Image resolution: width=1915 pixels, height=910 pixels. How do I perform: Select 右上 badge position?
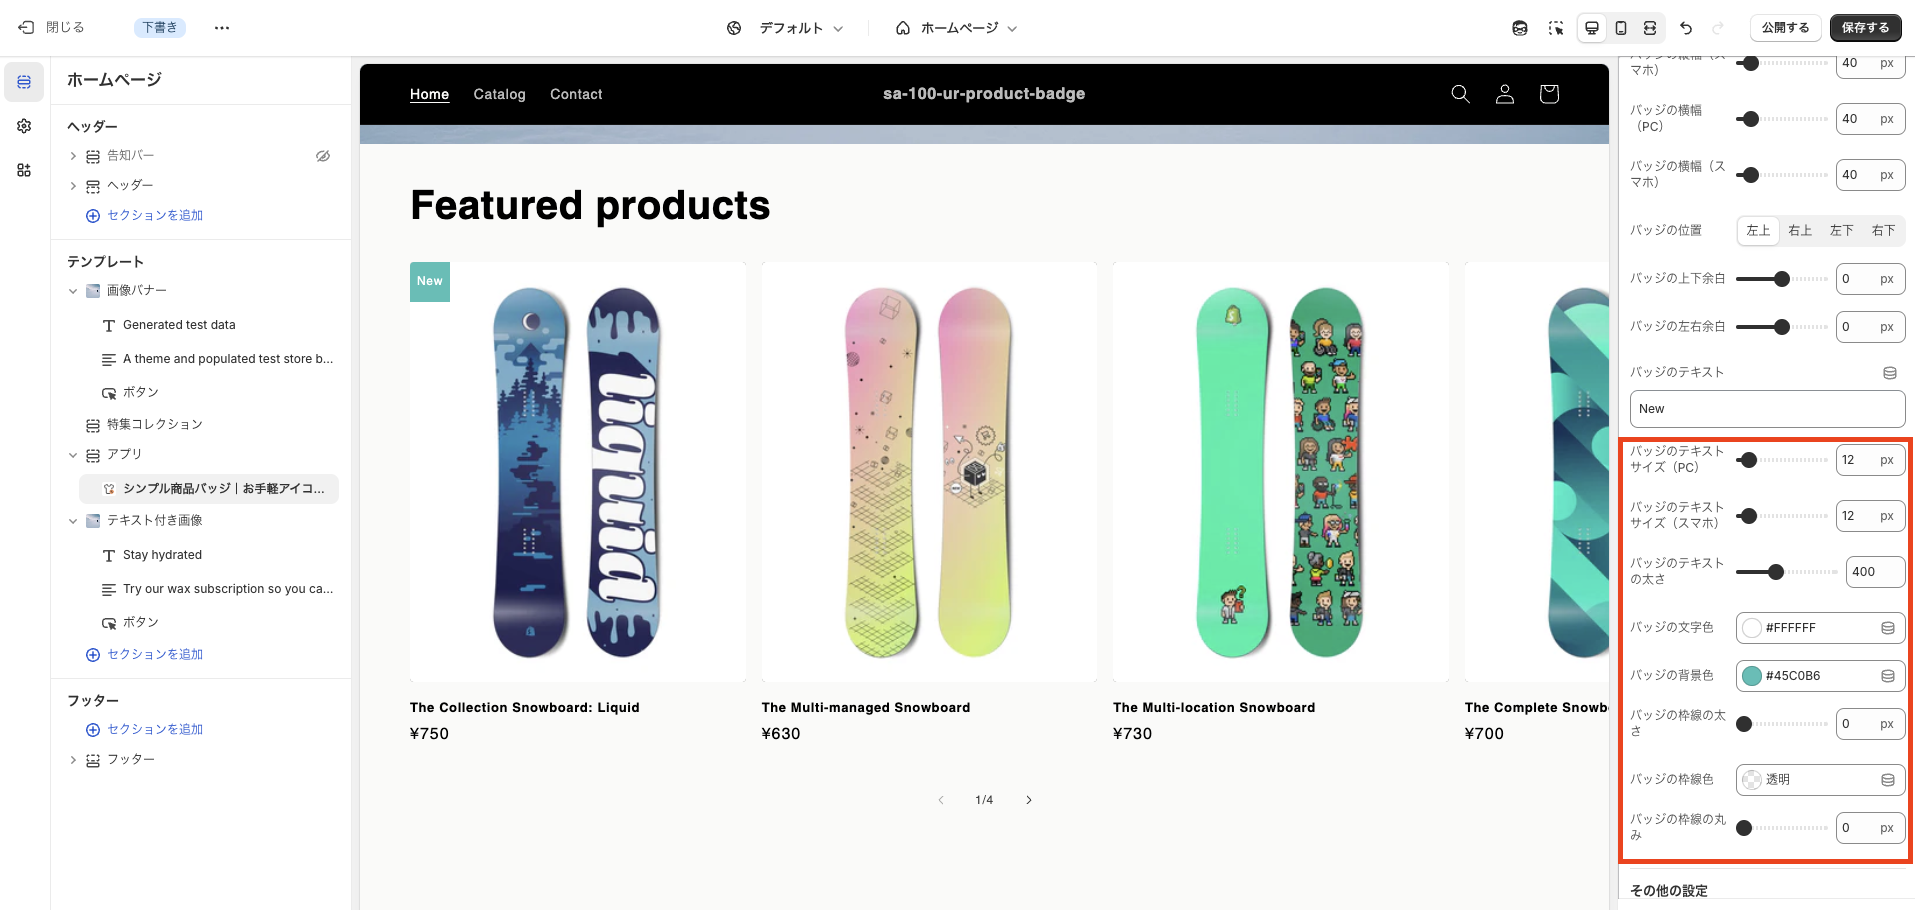pyautogui.click(x=1800, y=231)
